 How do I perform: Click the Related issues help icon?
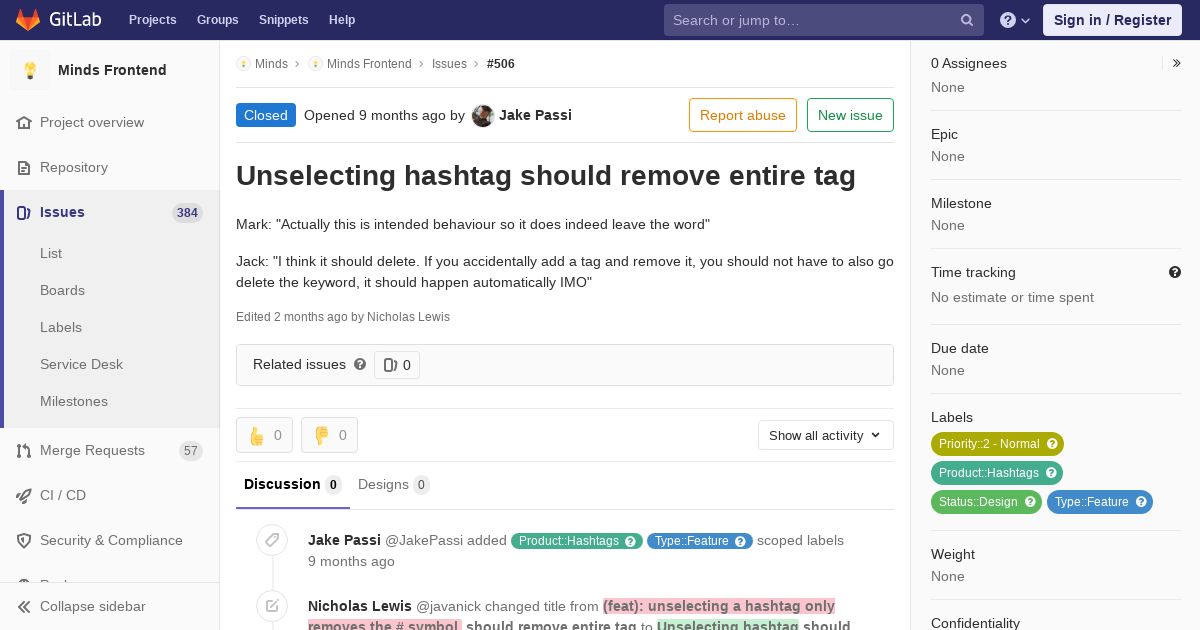point(360,364)
